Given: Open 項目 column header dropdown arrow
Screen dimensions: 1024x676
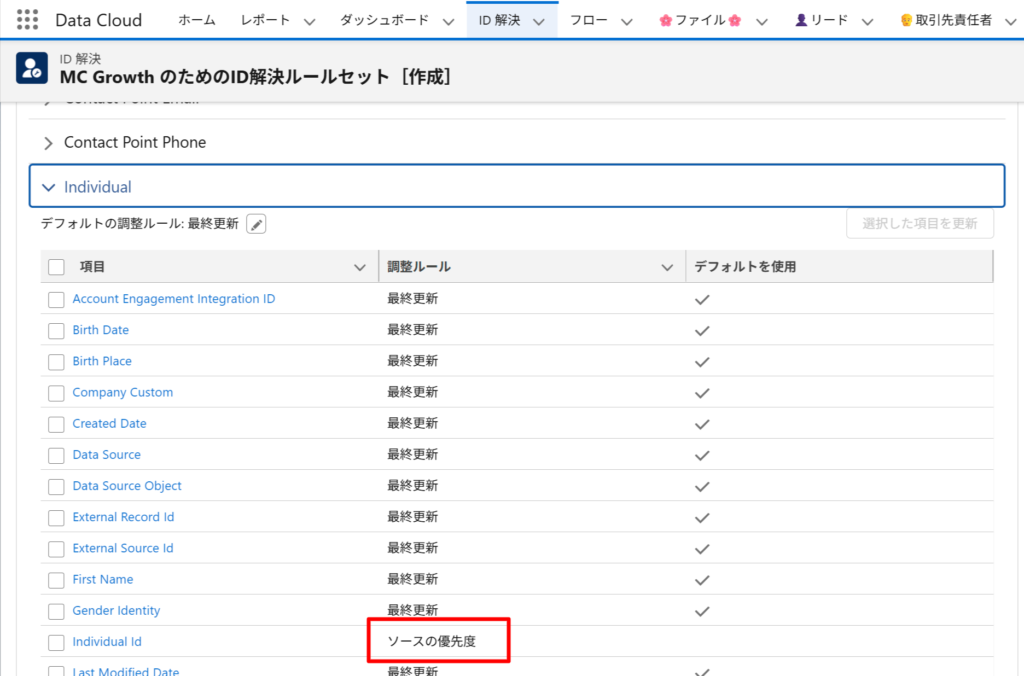Looking at the screenshot, I should 359,267.
